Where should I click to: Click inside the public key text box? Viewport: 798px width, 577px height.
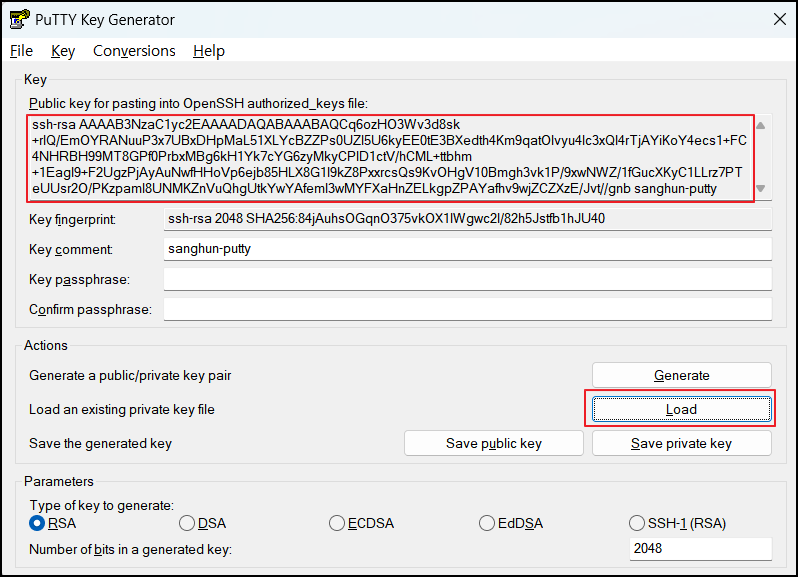pyautogui.click(x=390, y=158)
